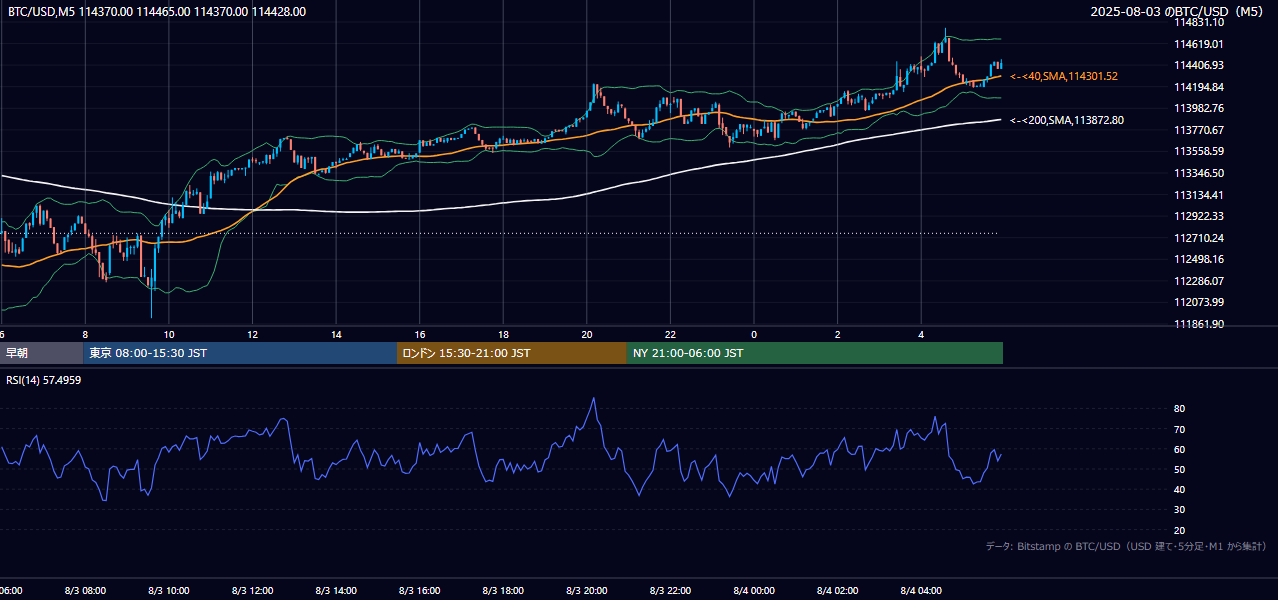Click the 8/3 08:00 date axis label
Viewport: 1278px width, 600px height.
pos(85,591)
